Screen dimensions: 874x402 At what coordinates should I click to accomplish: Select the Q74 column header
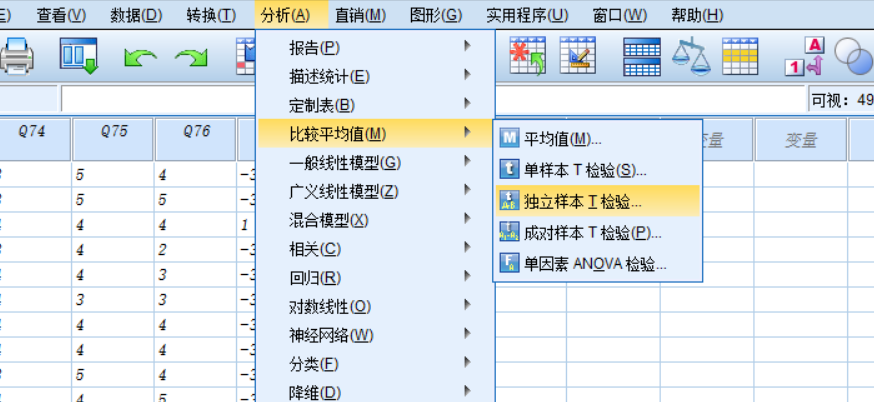(x=35, y=139)
